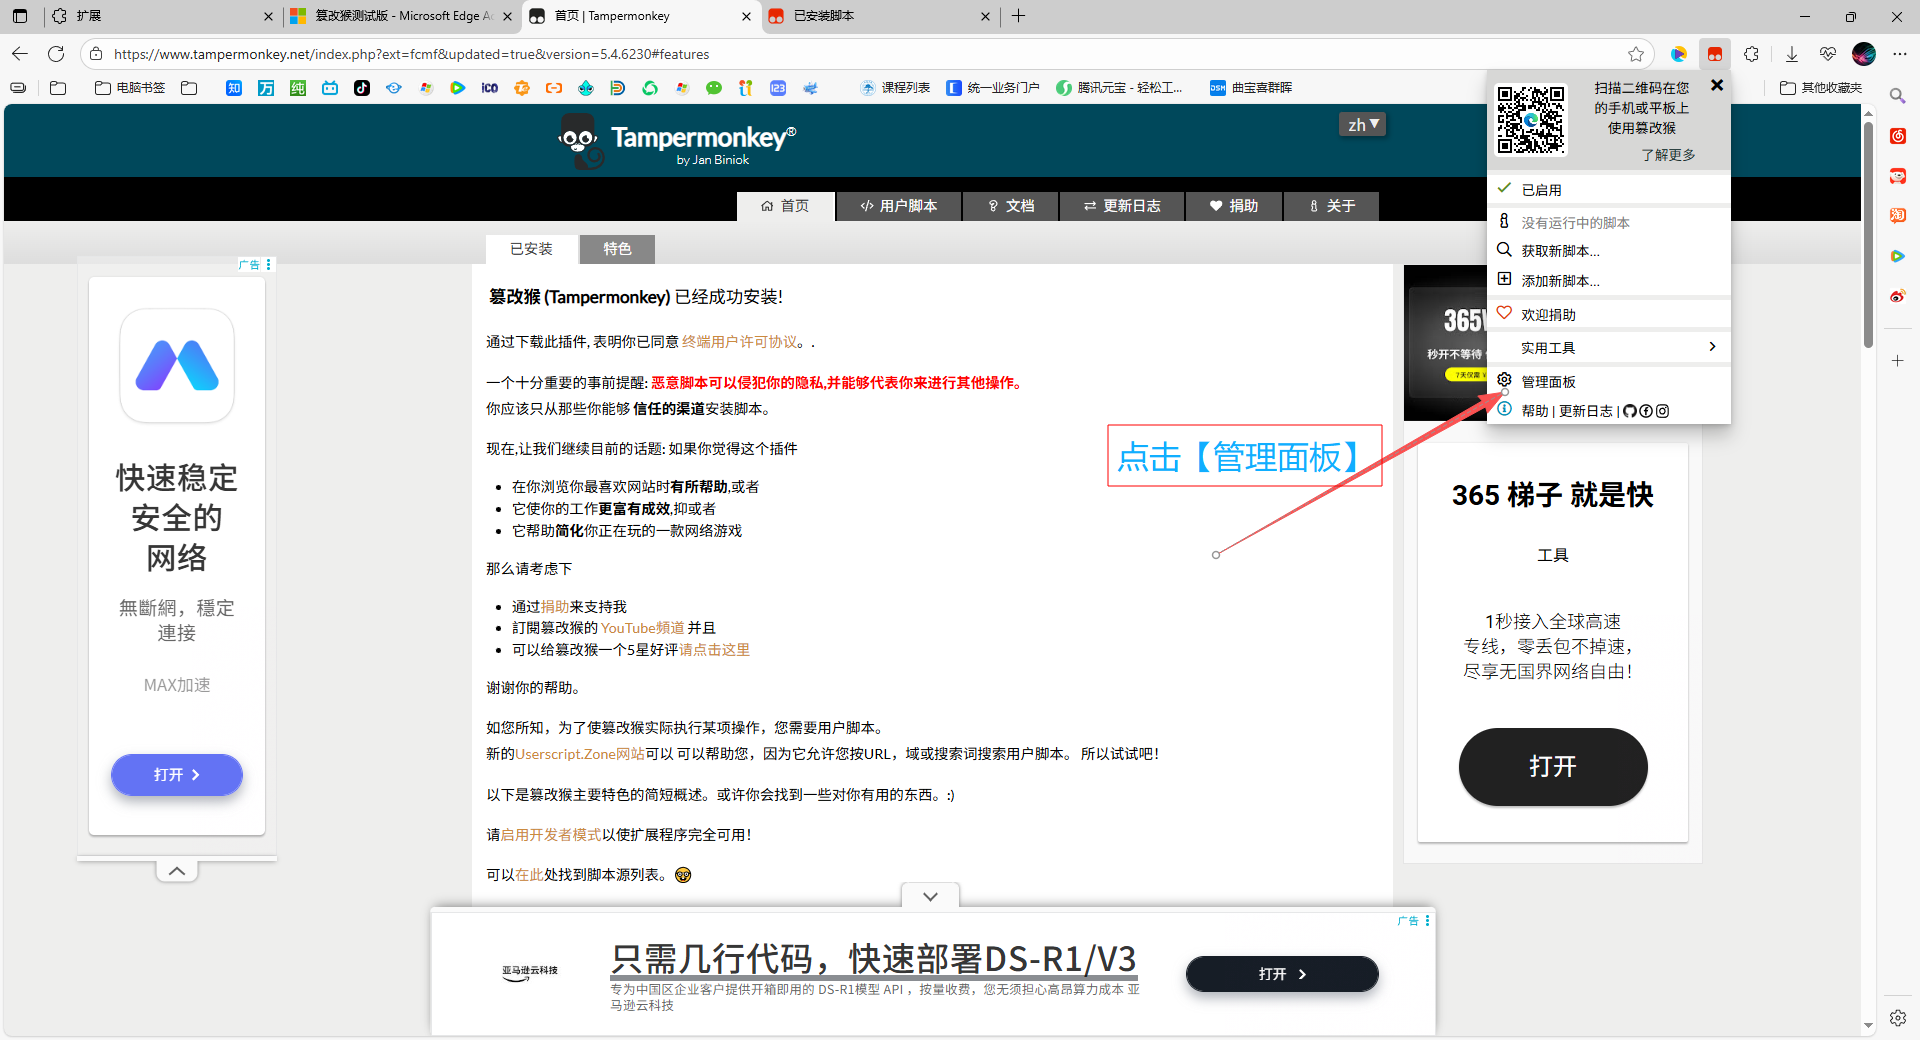Click the Tampermonkey extension icon in the toolbar
This screenshot has height=1040, width=1920.
1716,54
